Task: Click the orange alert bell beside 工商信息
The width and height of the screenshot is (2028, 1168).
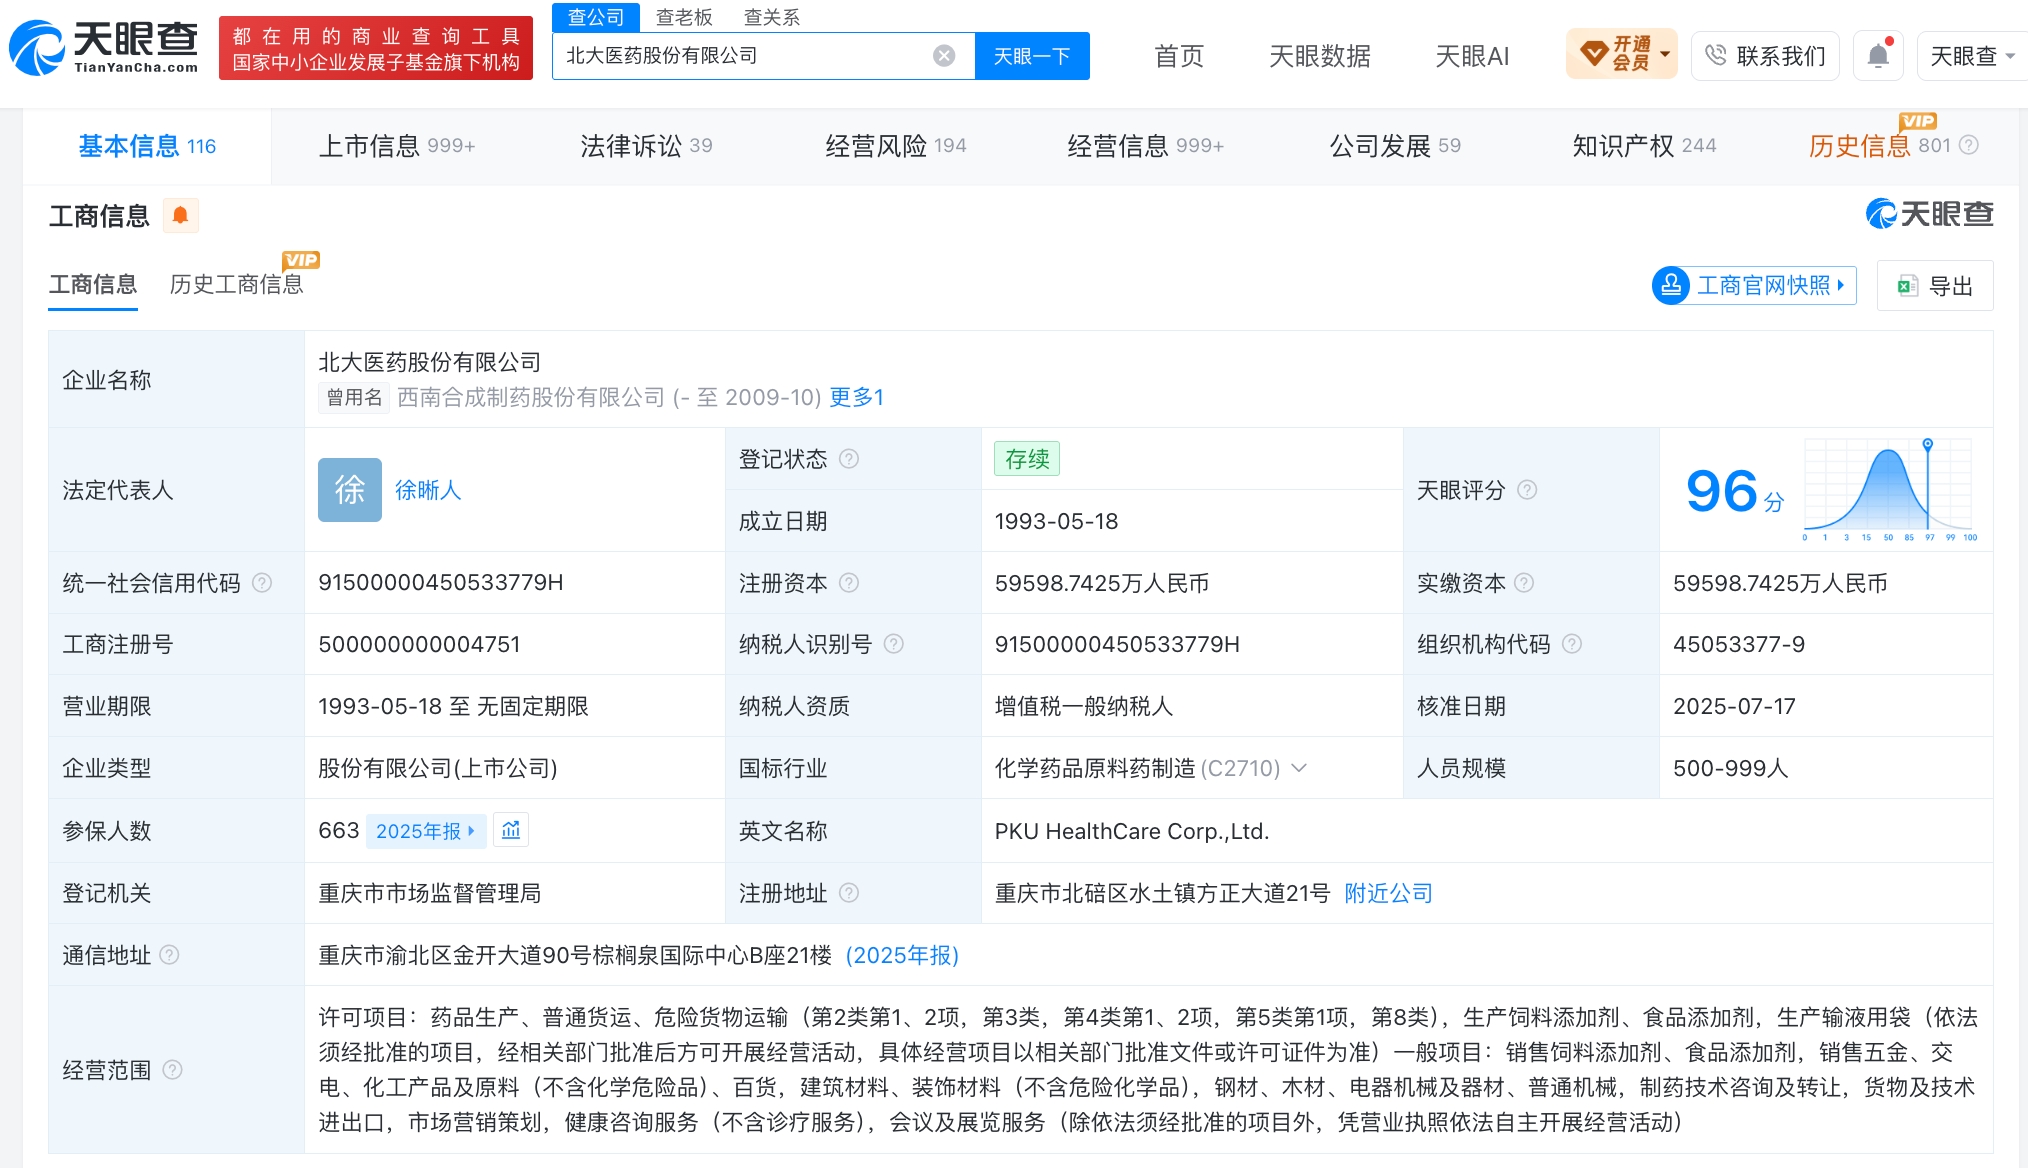Action: point(180,215)
